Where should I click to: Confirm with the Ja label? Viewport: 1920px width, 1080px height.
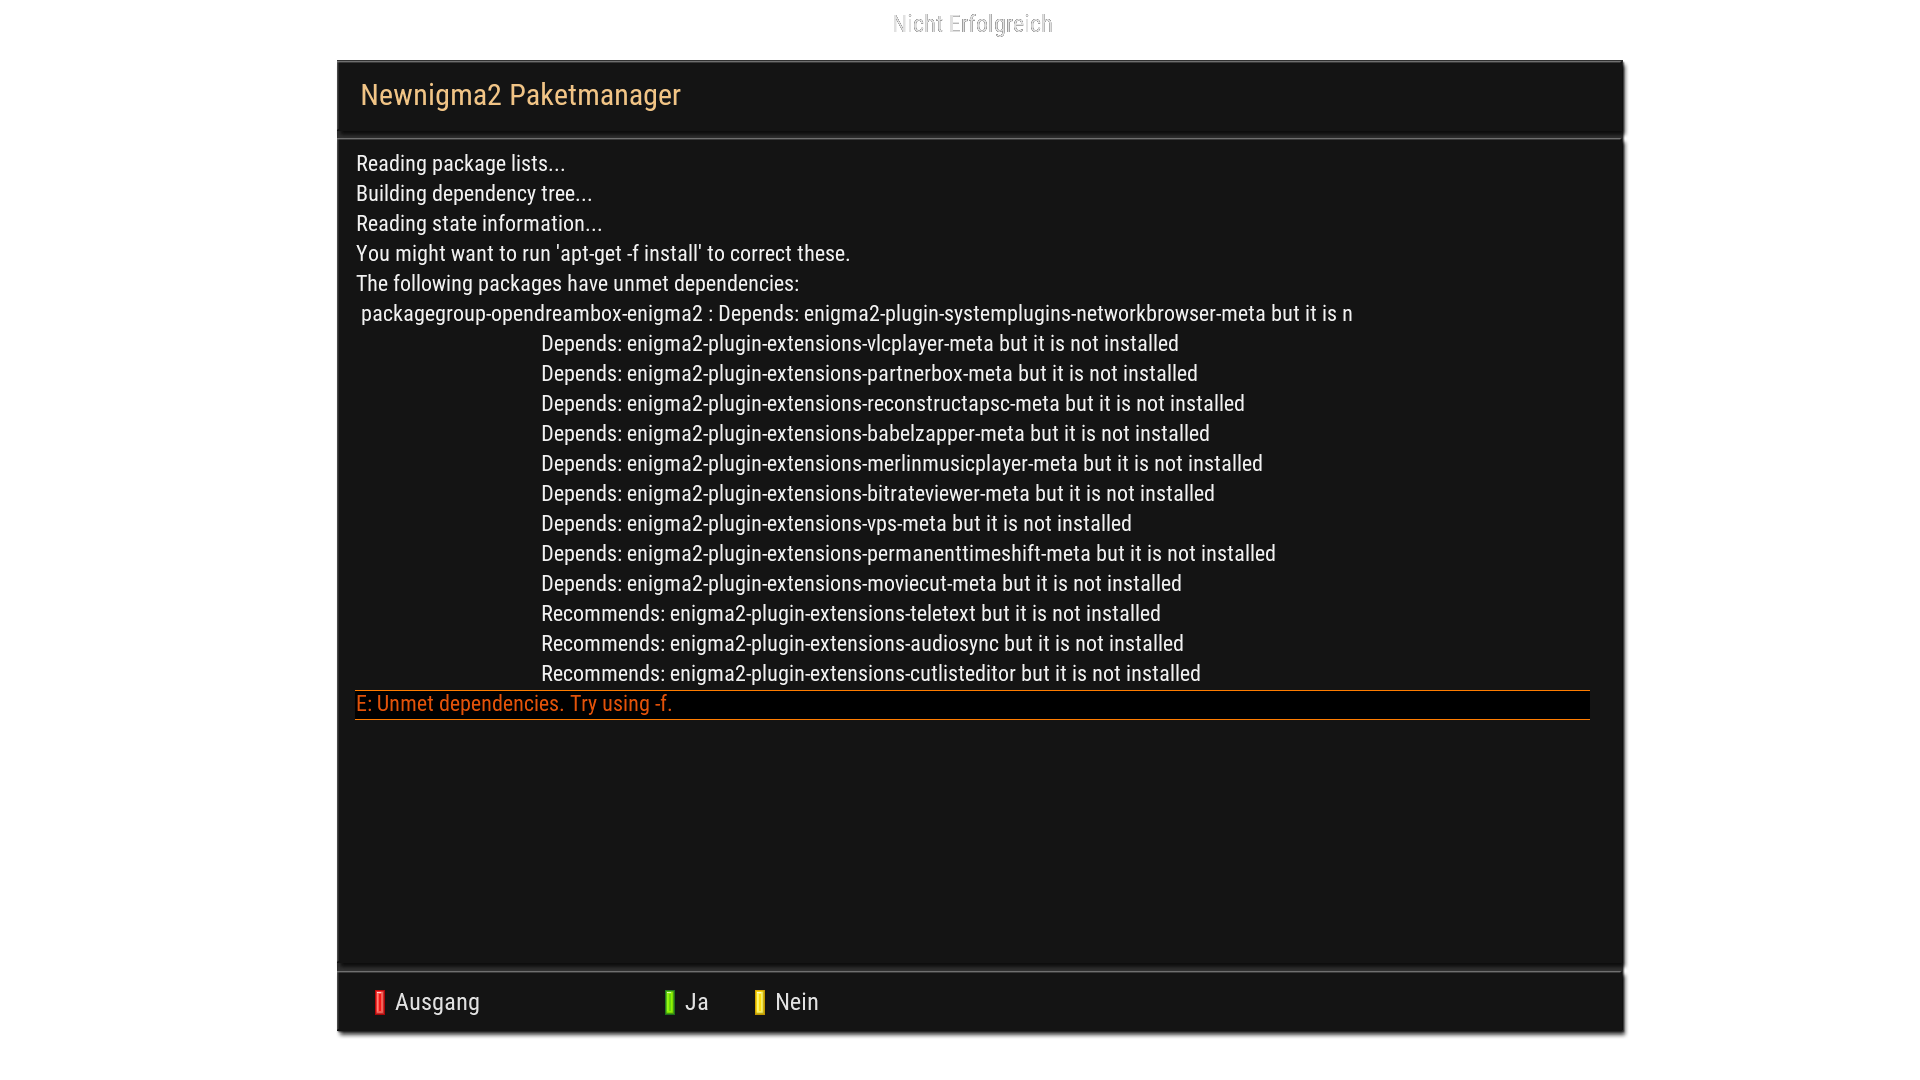(x=697, y=1002)
